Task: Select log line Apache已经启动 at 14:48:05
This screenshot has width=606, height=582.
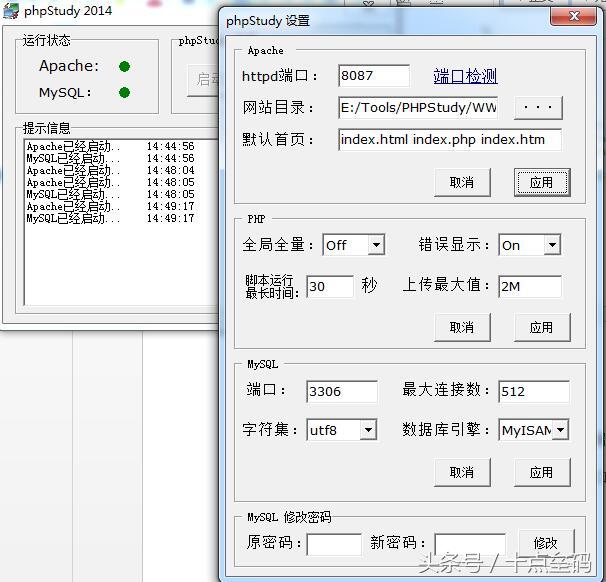Action: (111, 182)
